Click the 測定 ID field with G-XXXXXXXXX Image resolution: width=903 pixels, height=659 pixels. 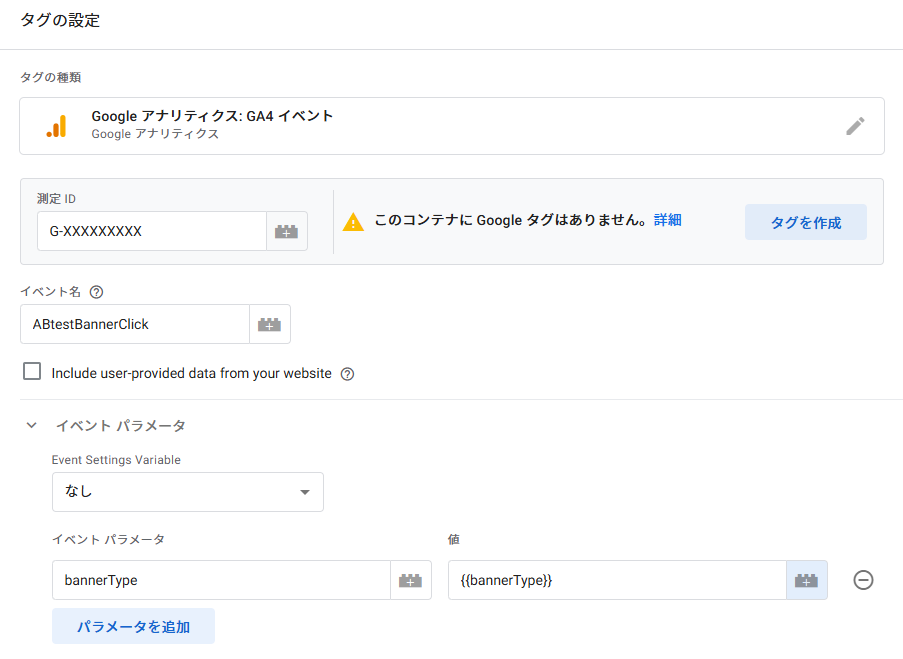[151, 231]
